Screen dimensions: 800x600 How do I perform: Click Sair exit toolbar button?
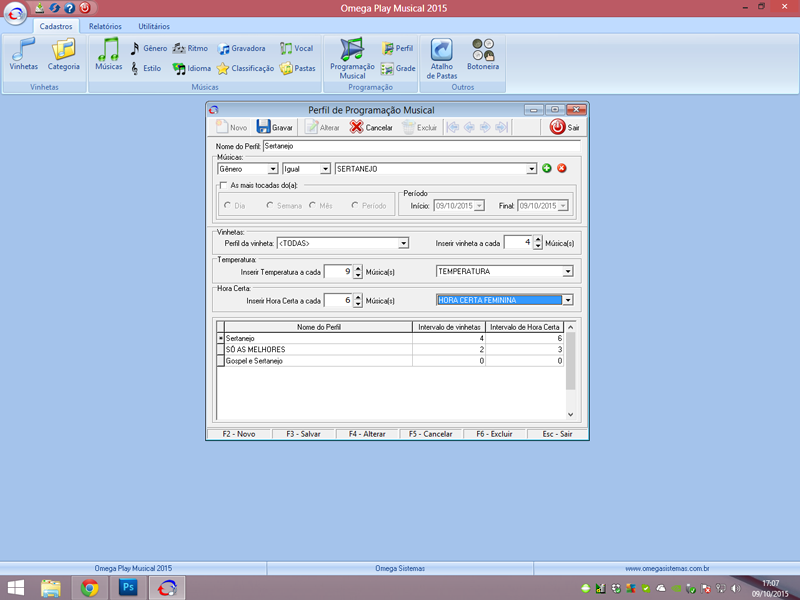click(564, 127)
